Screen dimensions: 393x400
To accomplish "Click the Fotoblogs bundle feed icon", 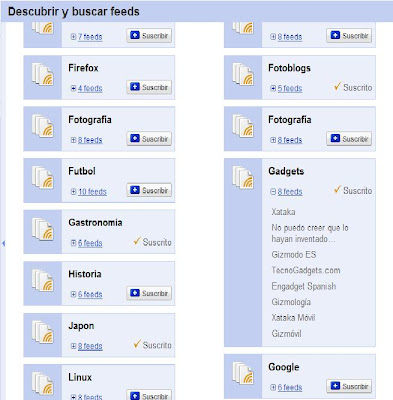I will [243, 75].
